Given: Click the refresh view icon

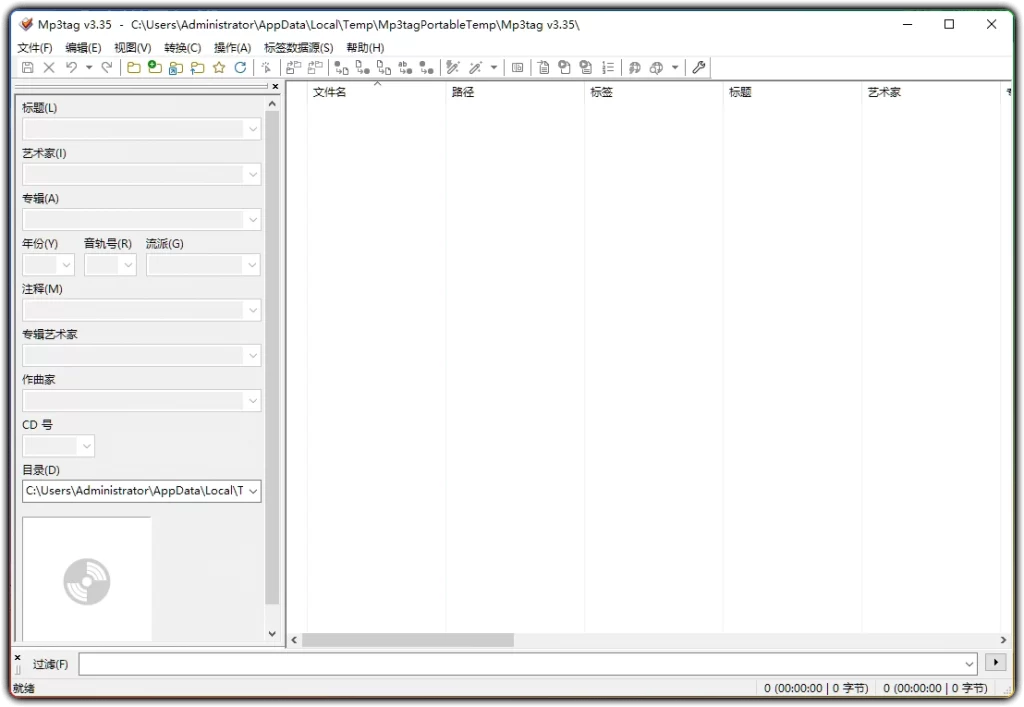Looking at the screenshot, I should [x=240, y=67].
